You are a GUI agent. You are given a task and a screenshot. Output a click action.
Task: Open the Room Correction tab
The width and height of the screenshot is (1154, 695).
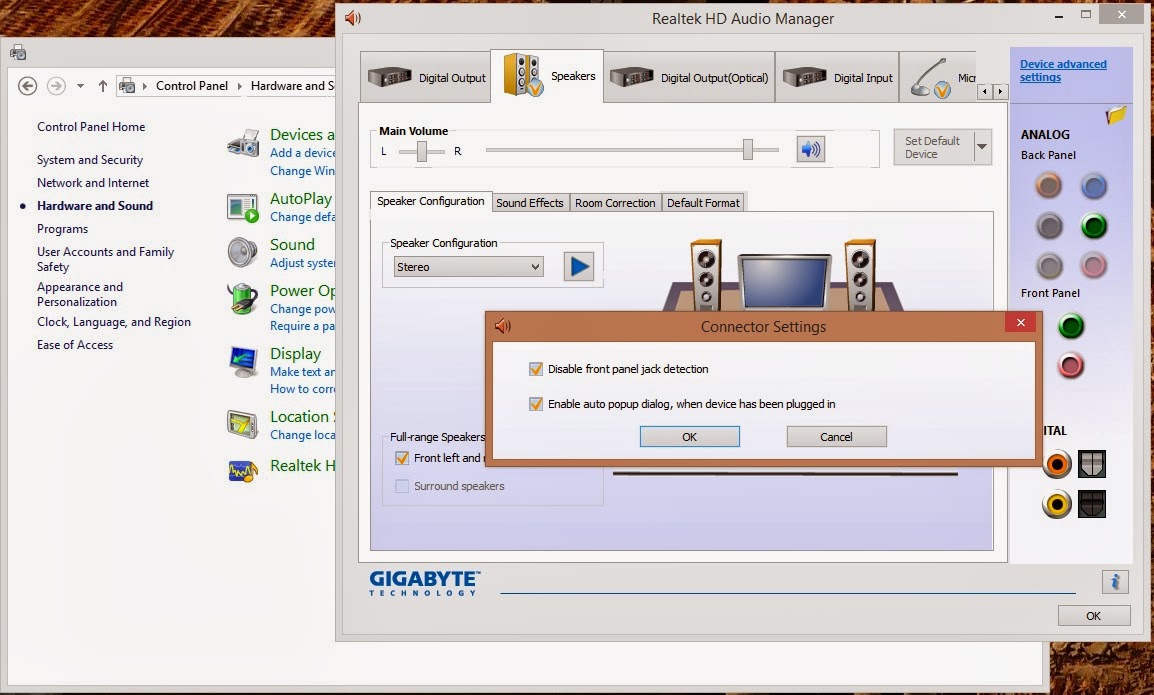pyautogui.click(x=615, y=202)
